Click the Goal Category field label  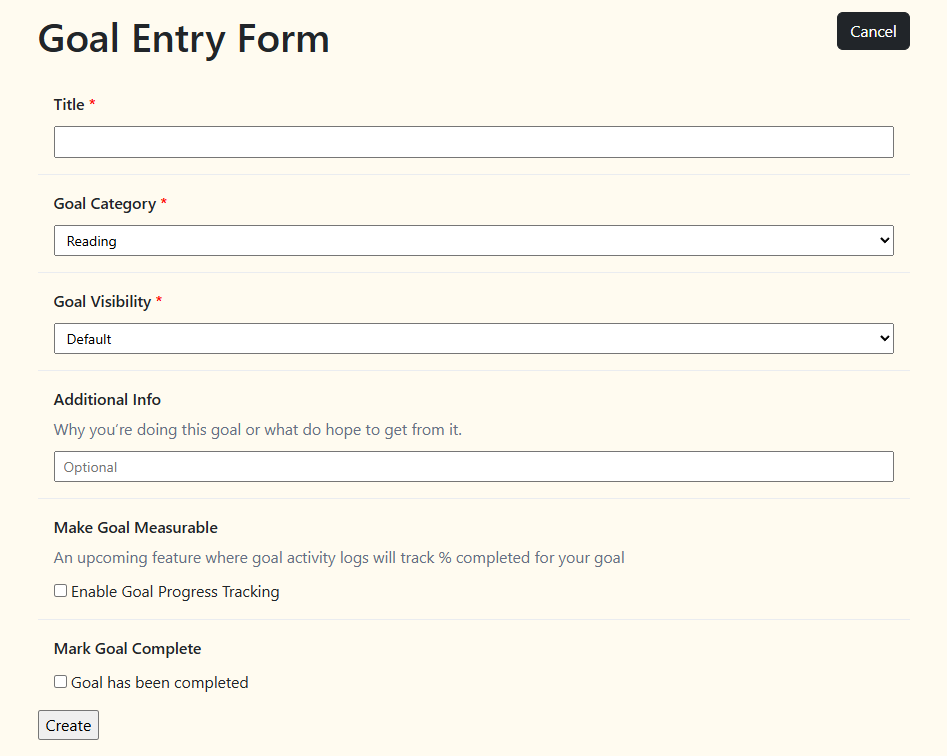pos(104,204)
